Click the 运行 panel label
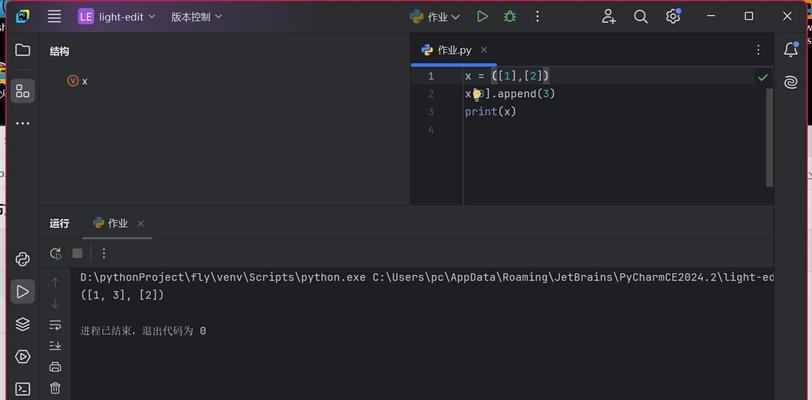This screenshot has height=400, width=812. pyautogui.click(x=60, y=223)
